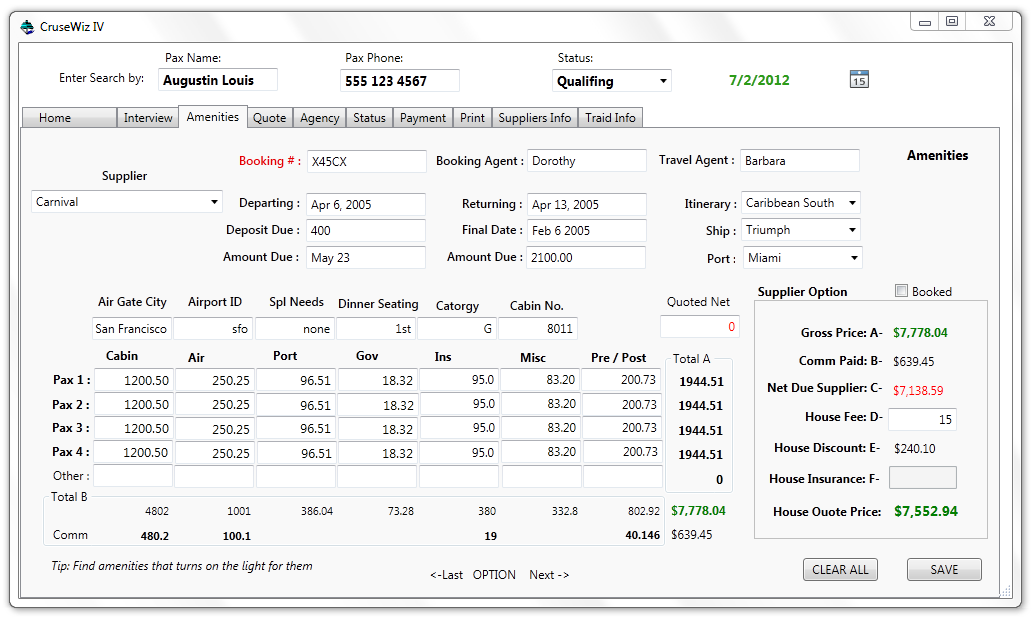Maximize the CruseWiz window
Screen dimensions: 1033x617
(x=952, y=21)
